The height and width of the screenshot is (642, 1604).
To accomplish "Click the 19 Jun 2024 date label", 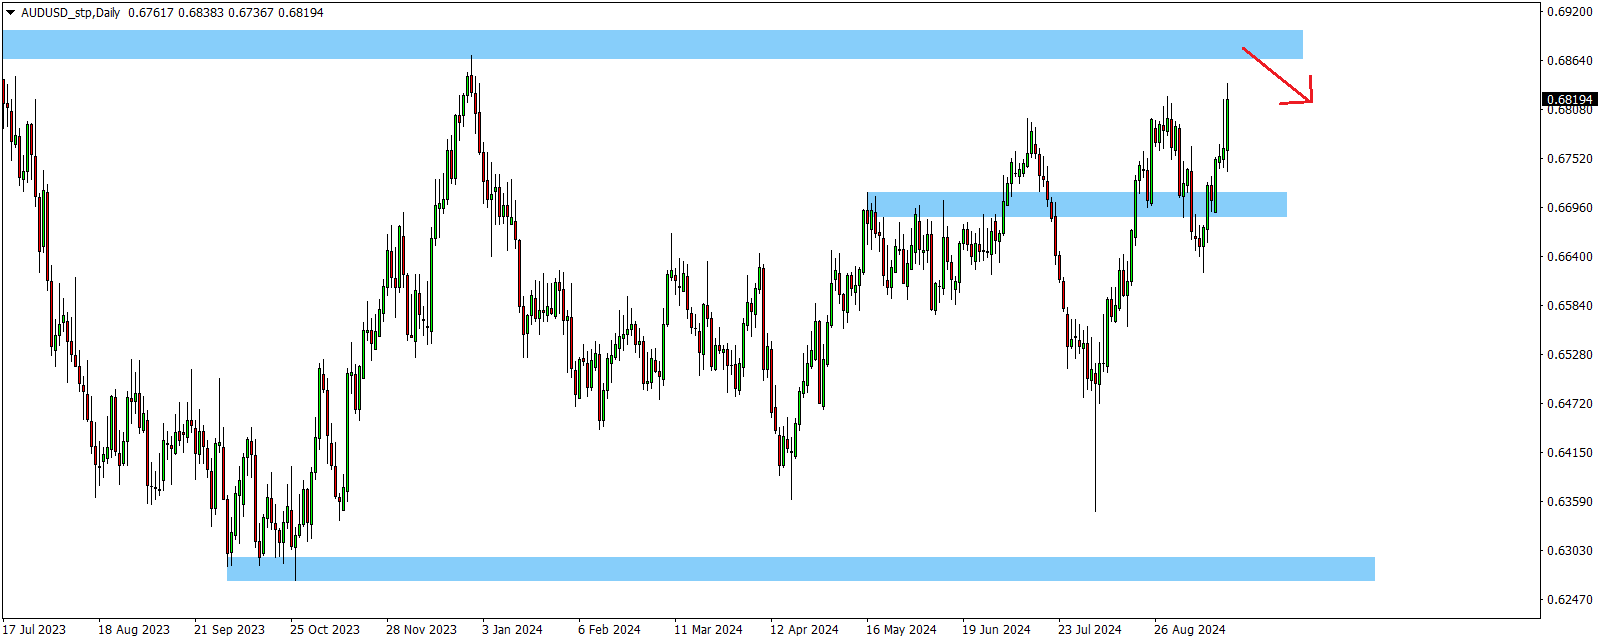I will click(x=996, y=630).
